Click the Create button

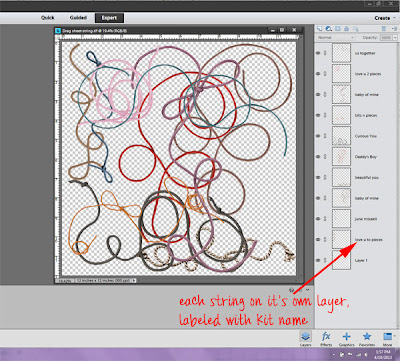(x=382, y=18)
